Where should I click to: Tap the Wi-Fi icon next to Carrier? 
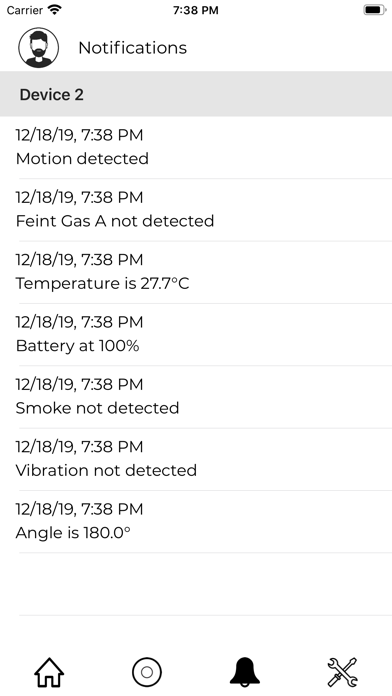click(55, 9)
